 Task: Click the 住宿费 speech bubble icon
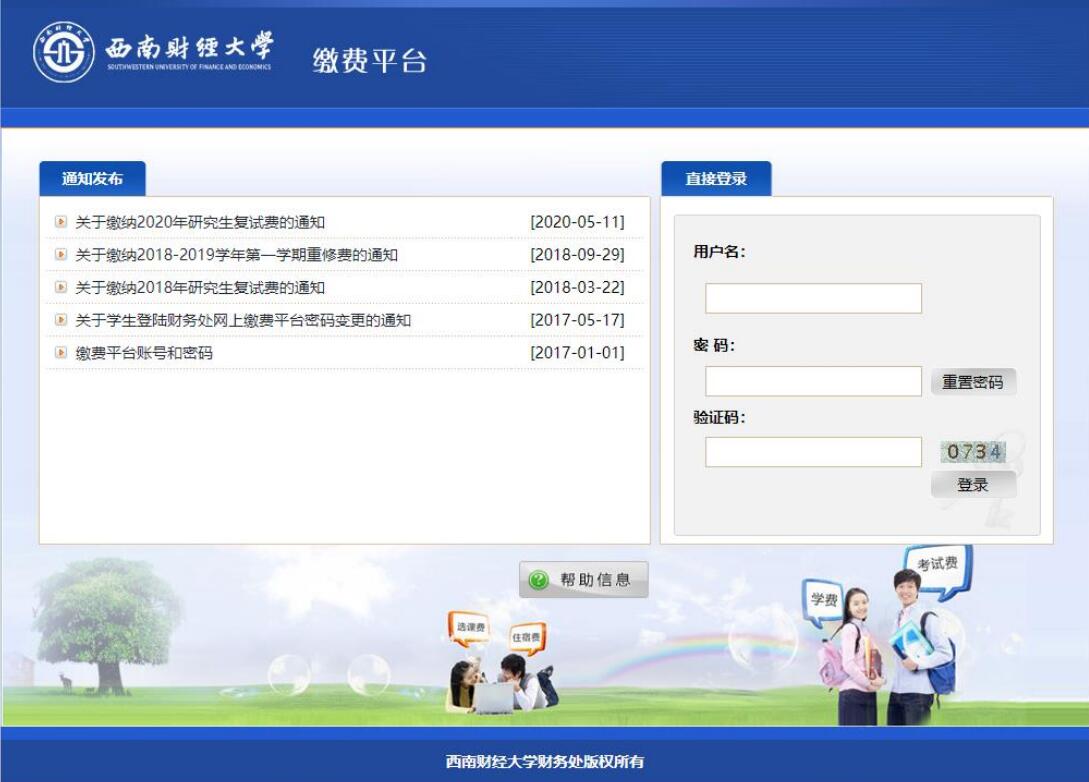click(526, 637)
